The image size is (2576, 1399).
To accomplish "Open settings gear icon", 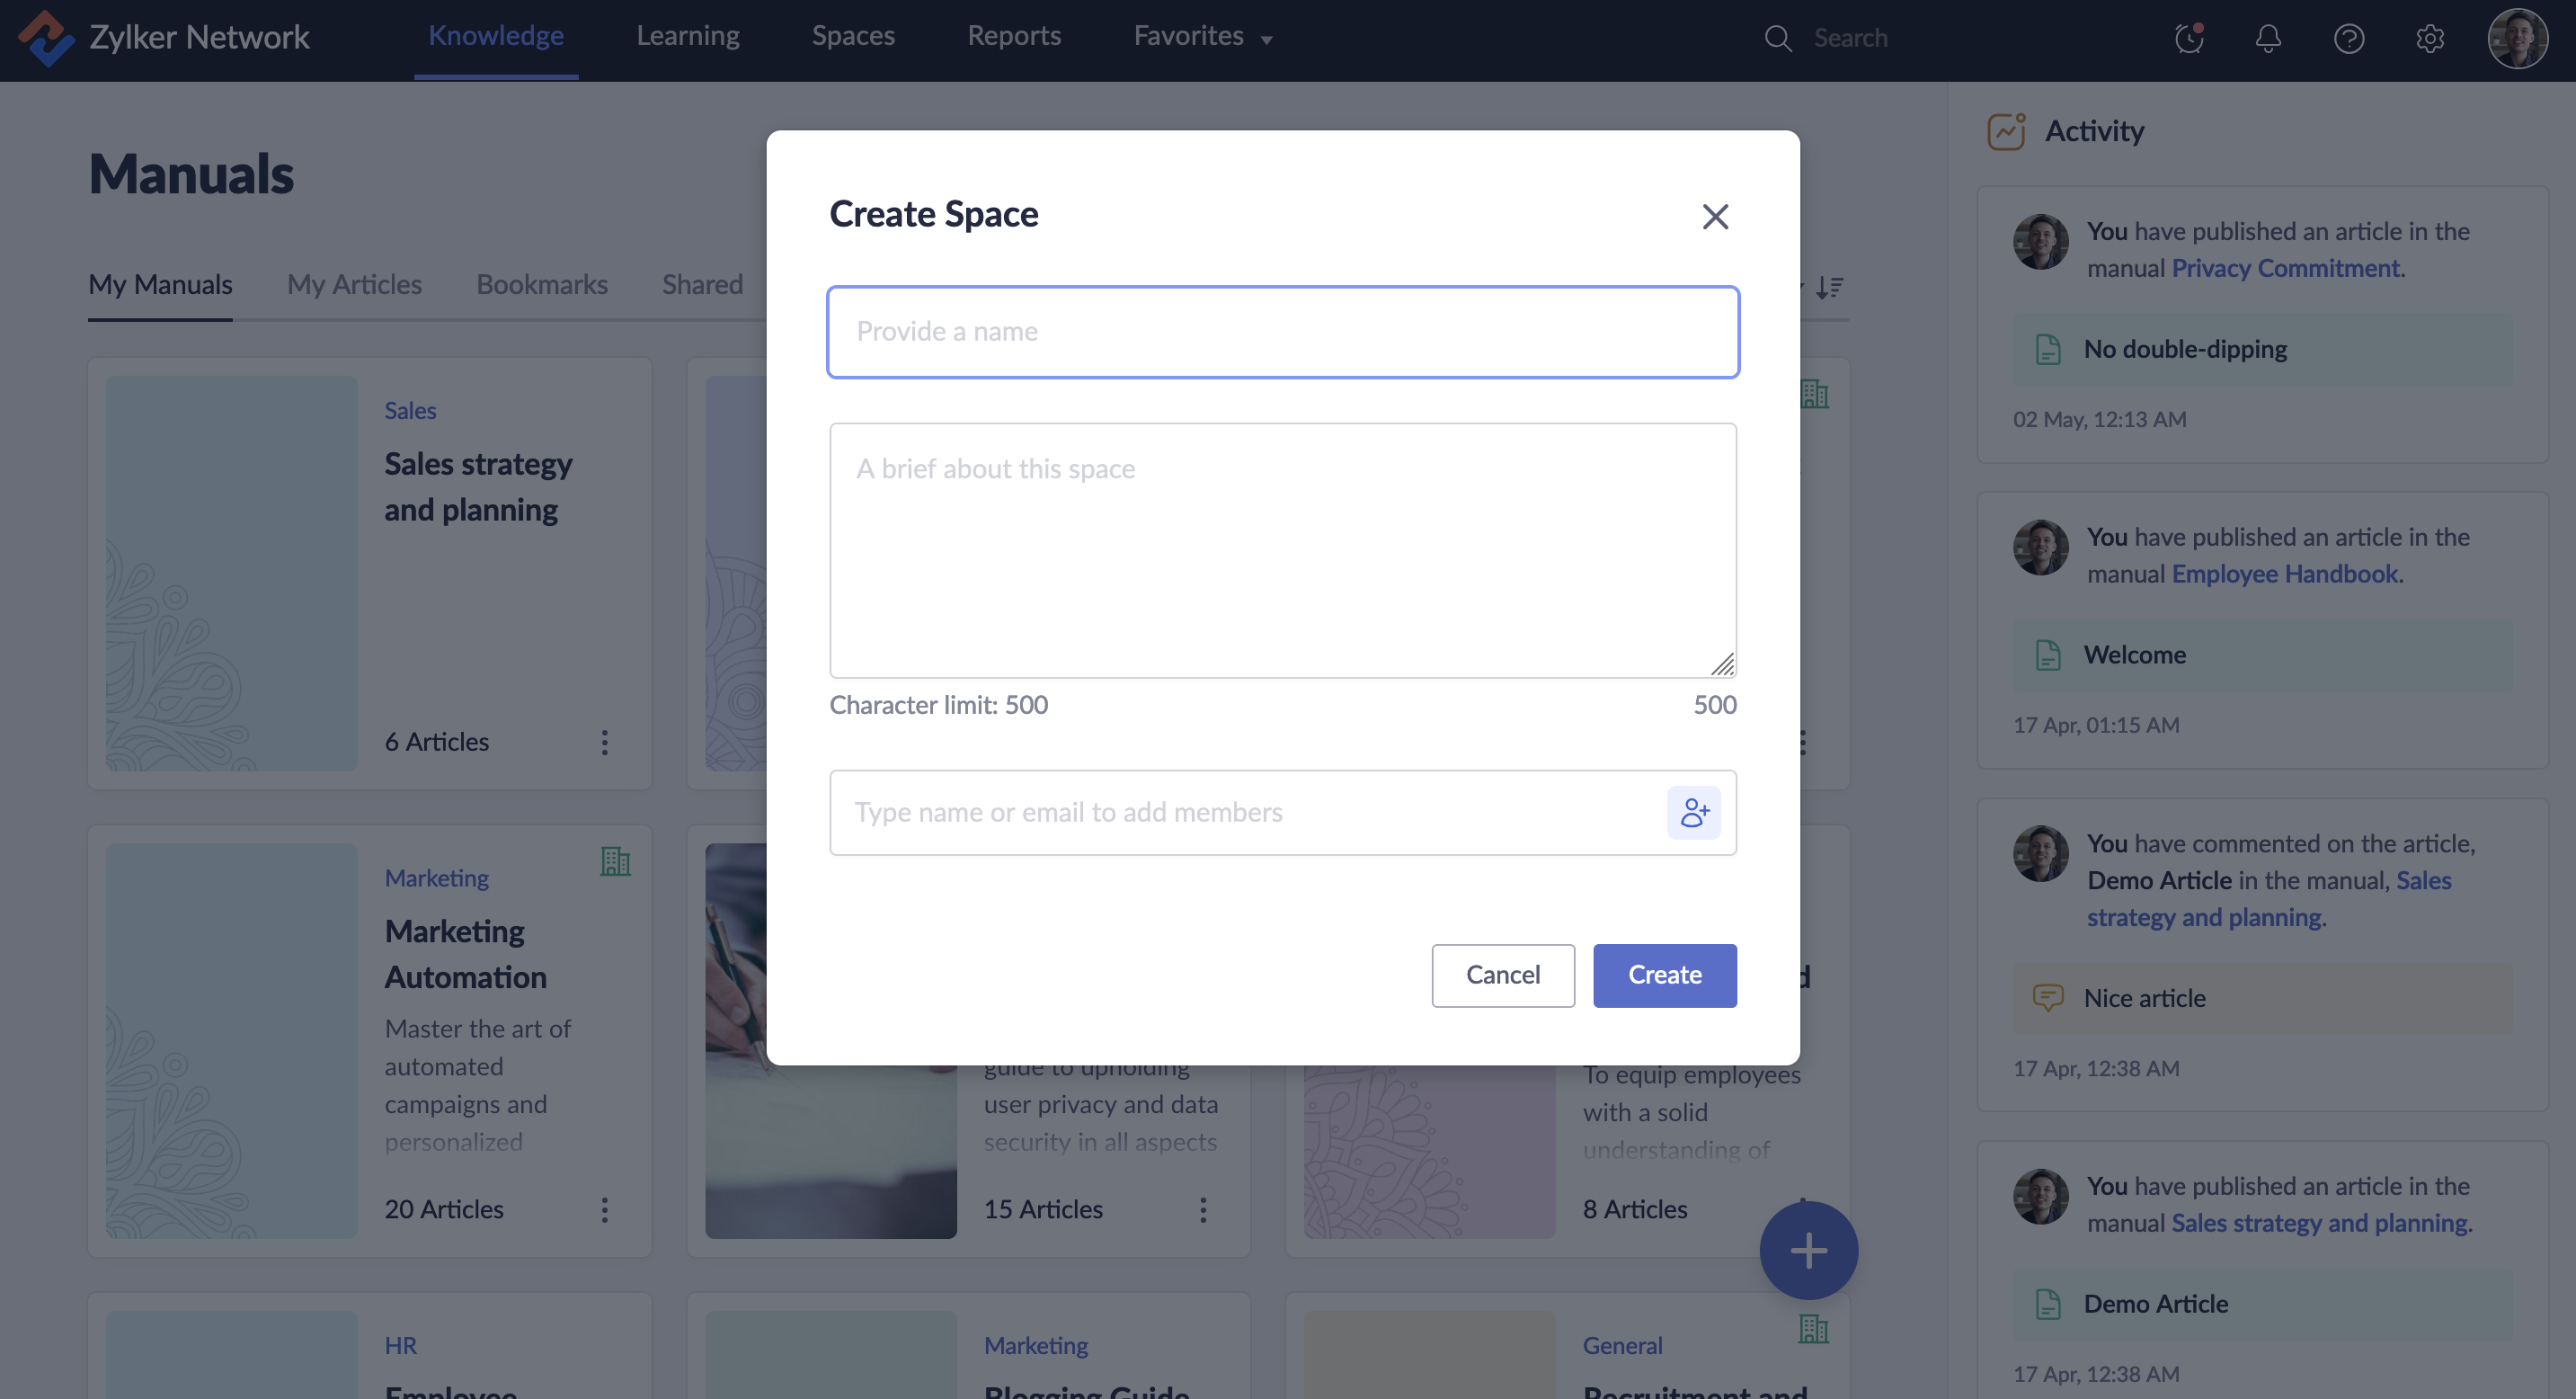I will pos(2430,38).
